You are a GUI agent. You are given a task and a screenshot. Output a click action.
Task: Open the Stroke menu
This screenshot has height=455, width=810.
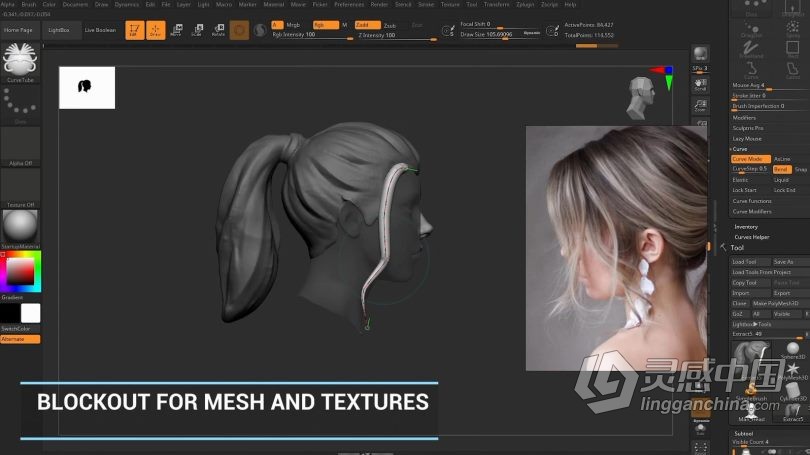click(426, 4)
